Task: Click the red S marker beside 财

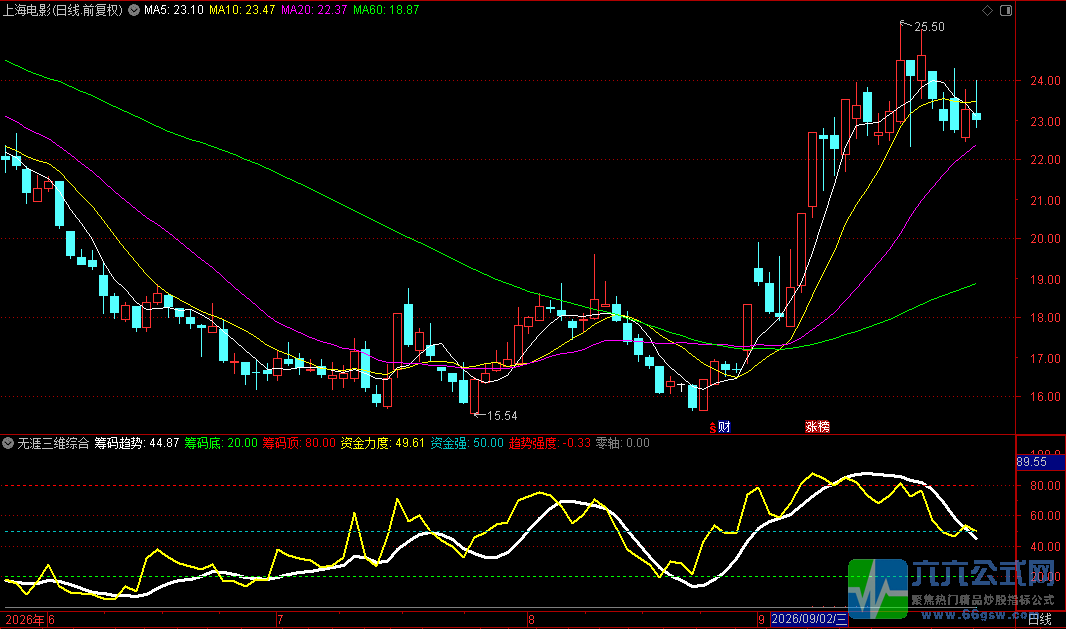Action: (x=712, y=428)
